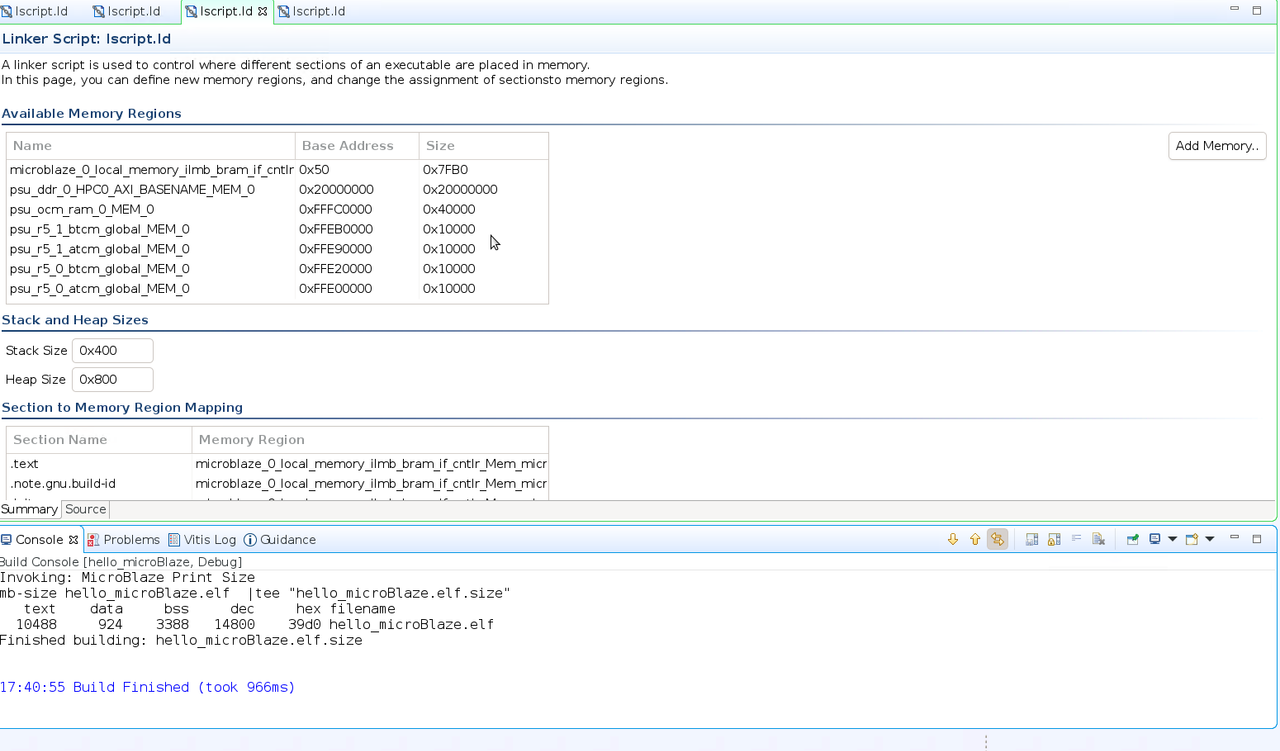Maximize the console panel
The height and width of the screenshot is (751, 1280).
click(1257, 538)
